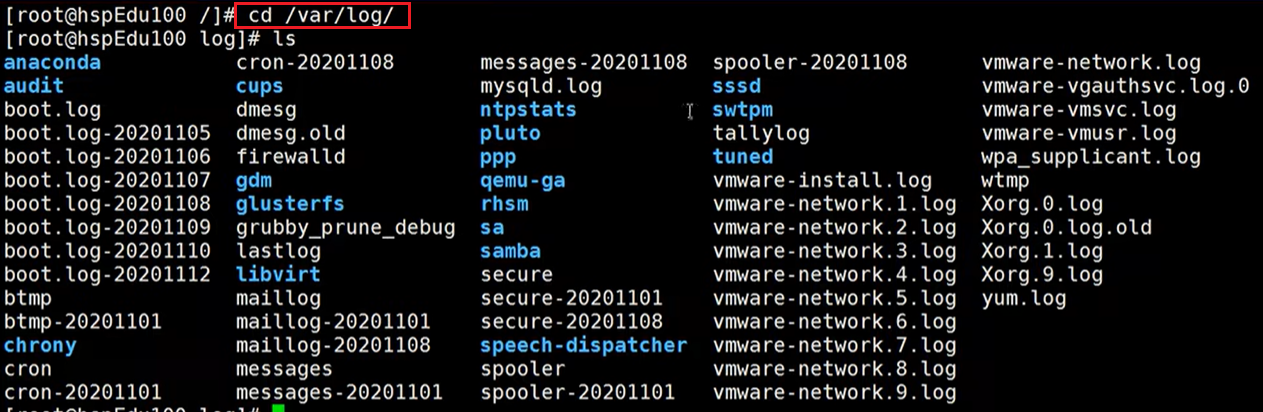This screenshot has height=412, width=1263.
Task: Select the libvirt directory entry
Action: click(x=278, y=274)
